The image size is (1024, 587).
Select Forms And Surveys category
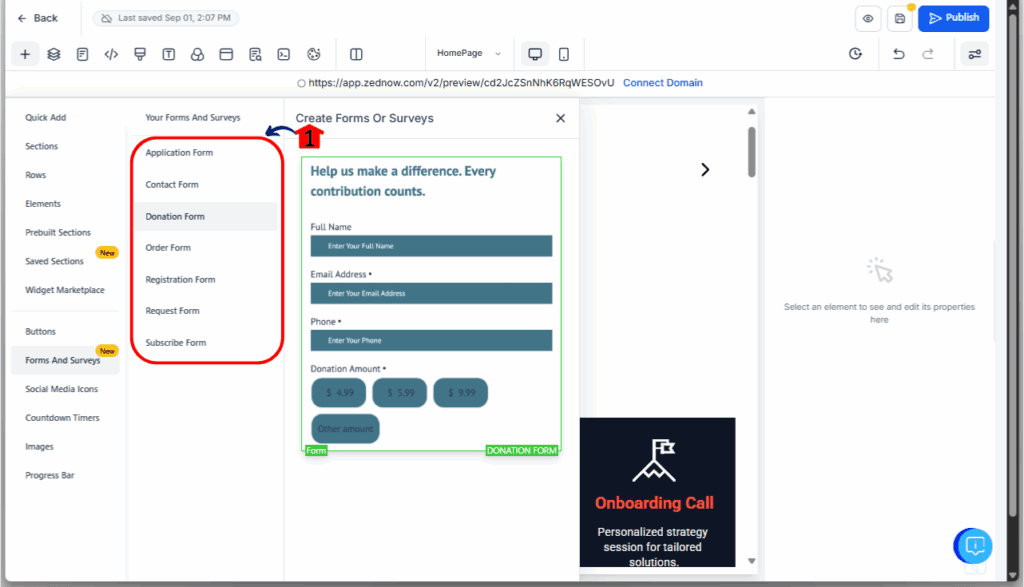tap(65, 360)
